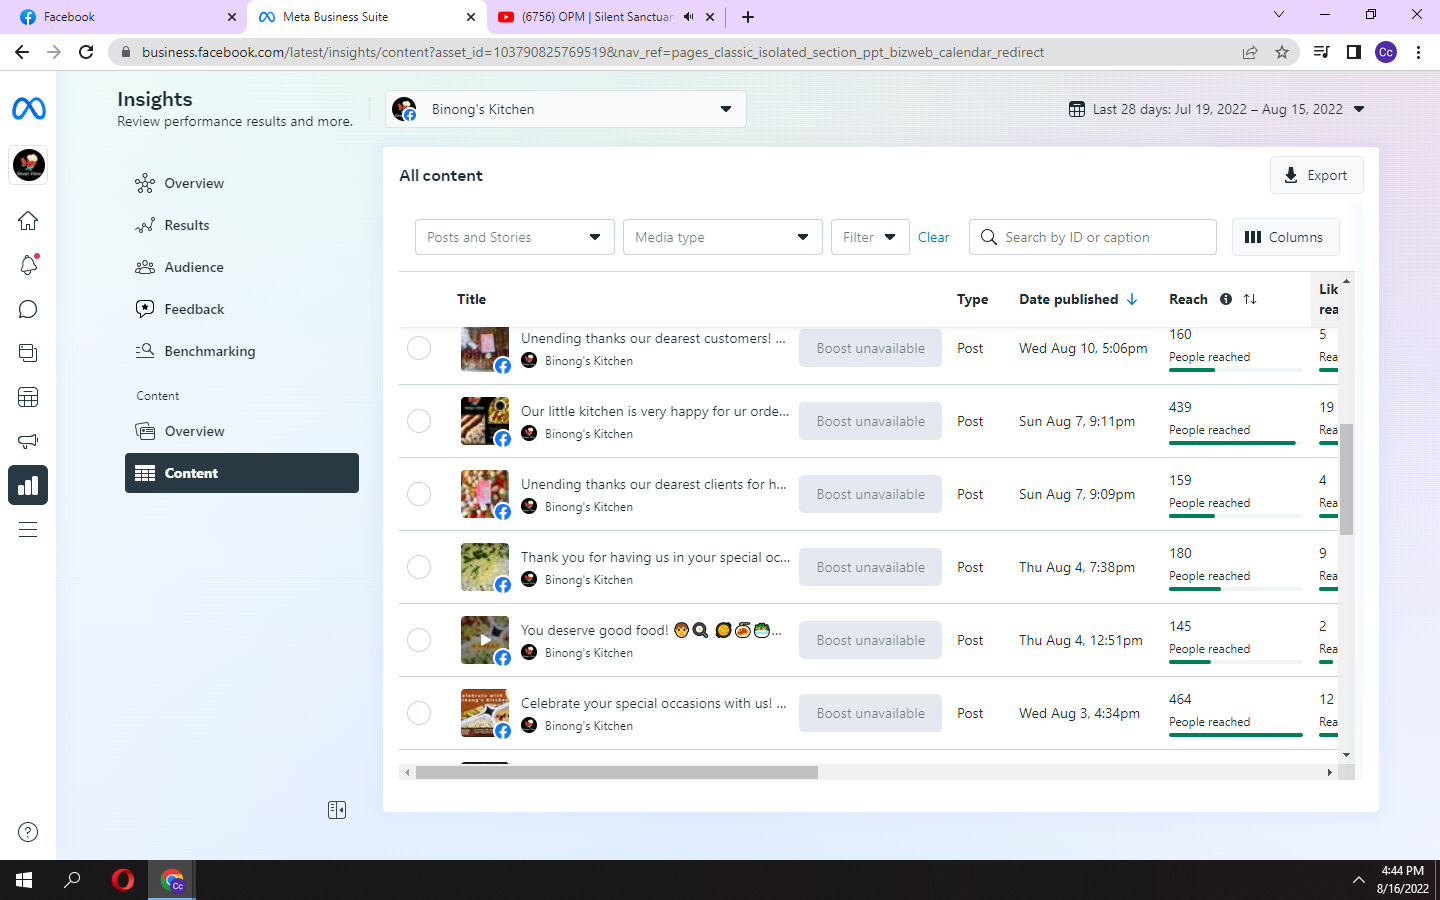Open the Binong's Kitchen page selector dropdown
This screenshot has width=1440, height=900.
tap(566, 109)
